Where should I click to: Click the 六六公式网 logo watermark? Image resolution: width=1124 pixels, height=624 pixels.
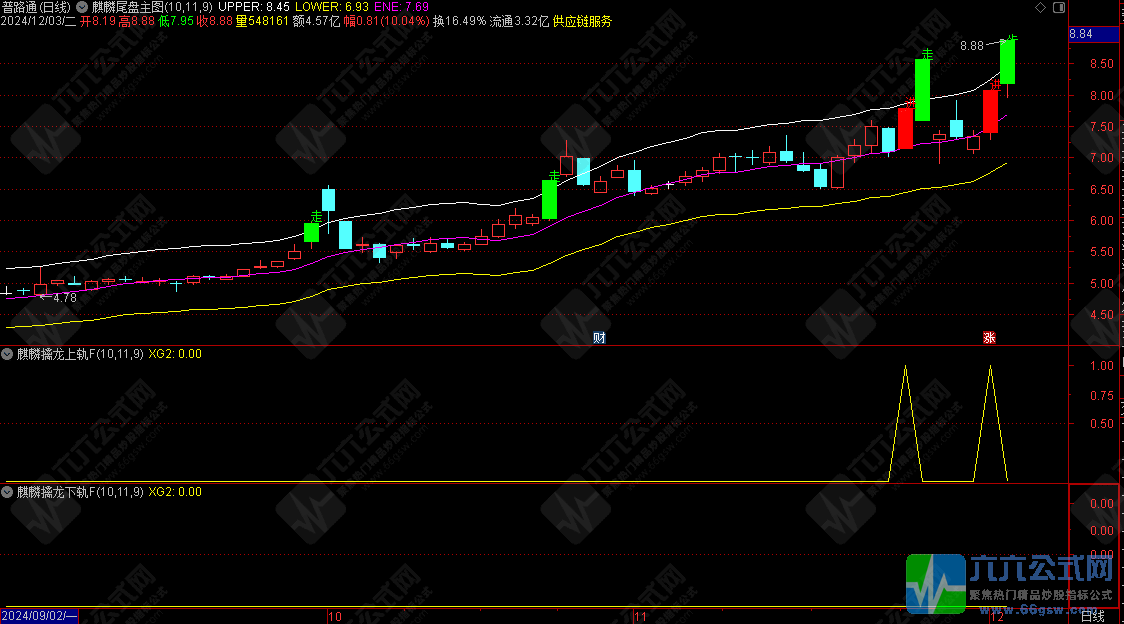click(x=1011, y=582)
